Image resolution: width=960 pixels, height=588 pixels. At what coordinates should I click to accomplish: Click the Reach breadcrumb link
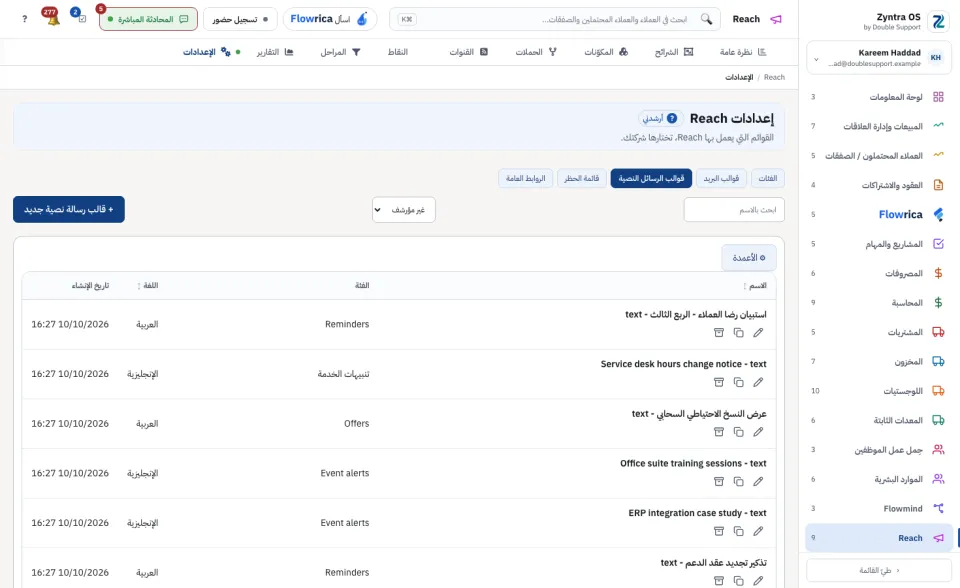point(774,77)
